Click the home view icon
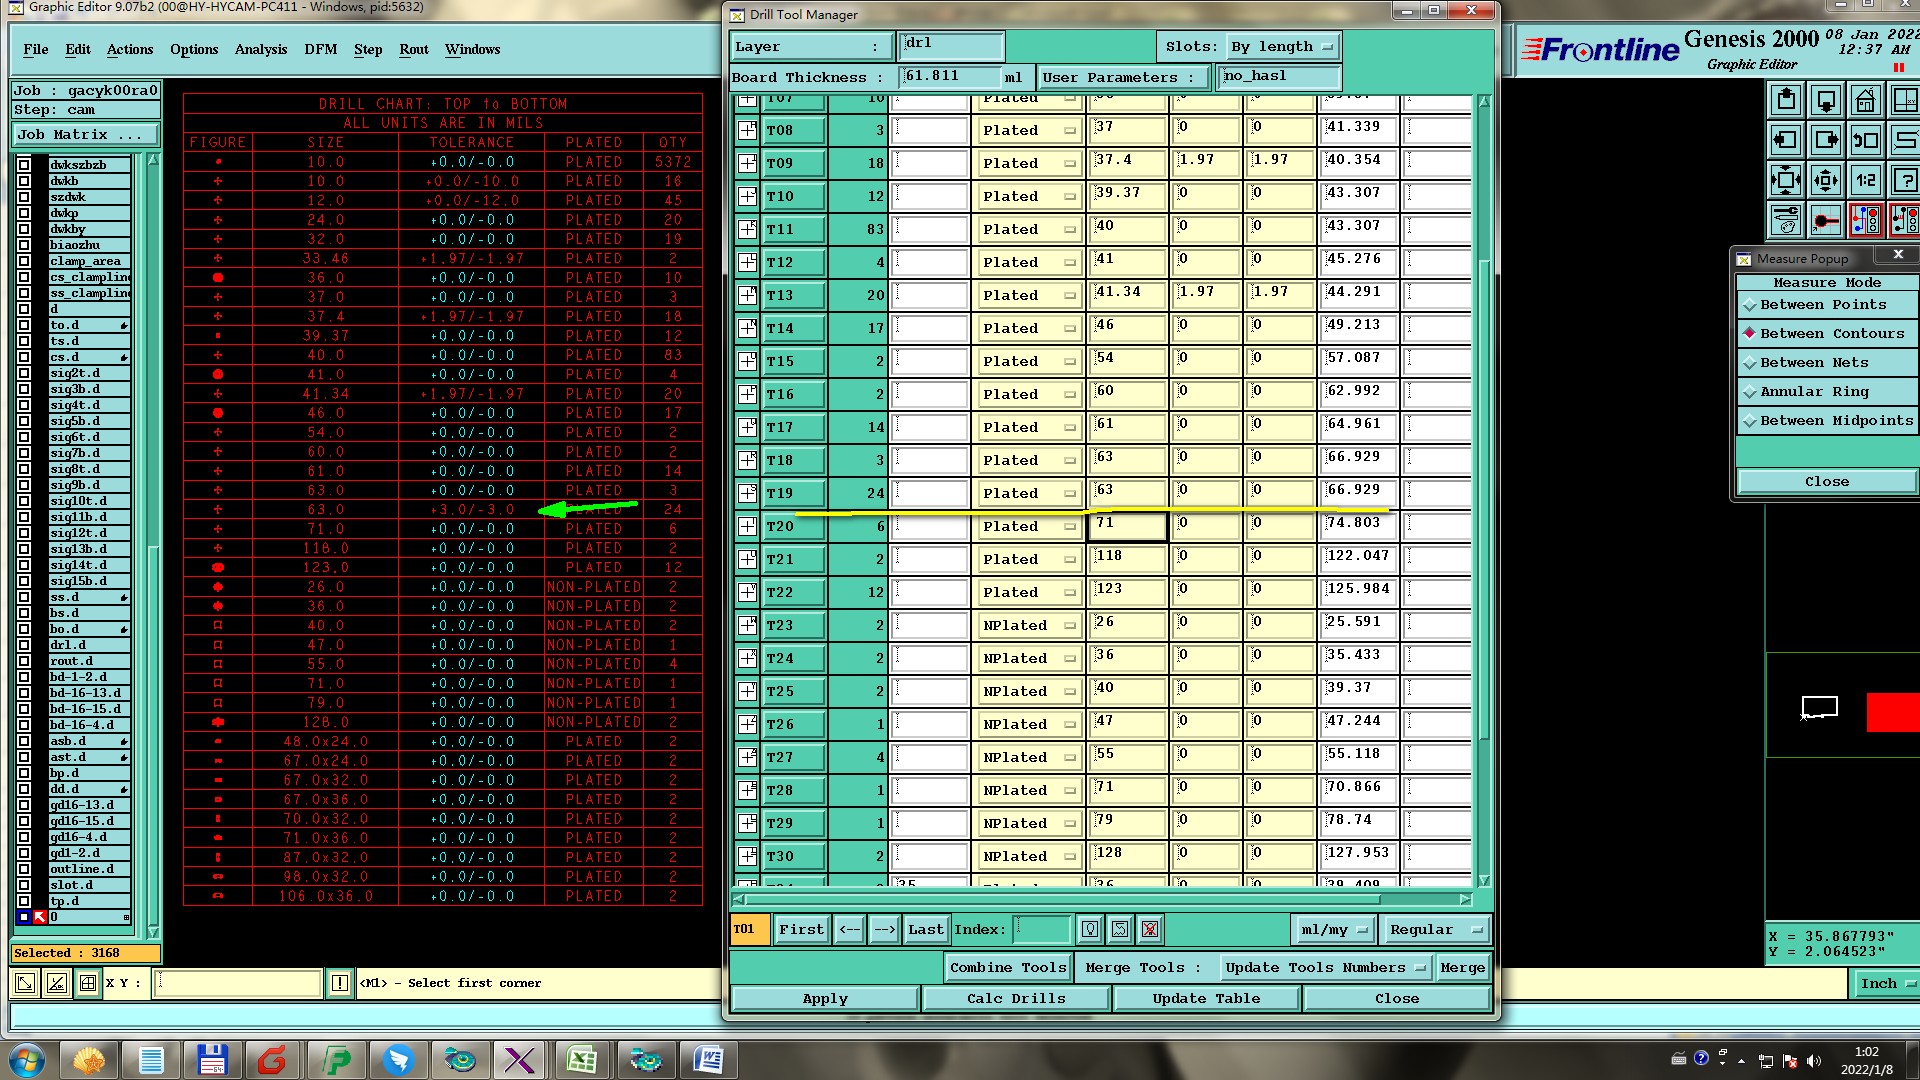Image resolution: width=1920 pixels, height=1080 pixels. [x=1865, y=101]
